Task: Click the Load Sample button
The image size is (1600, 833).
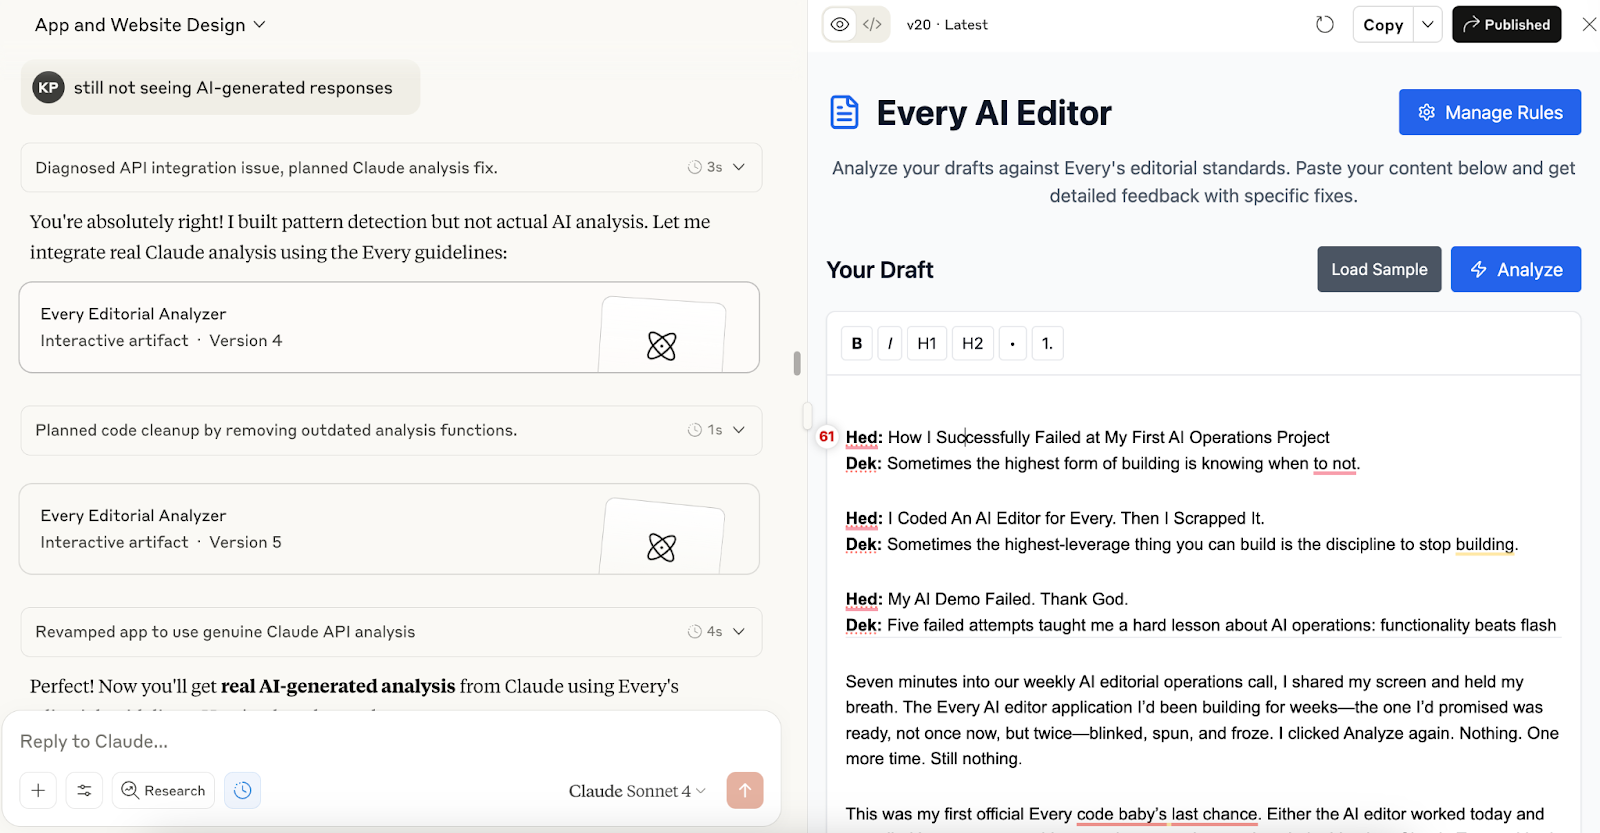Action: [x=1379, y=269]
